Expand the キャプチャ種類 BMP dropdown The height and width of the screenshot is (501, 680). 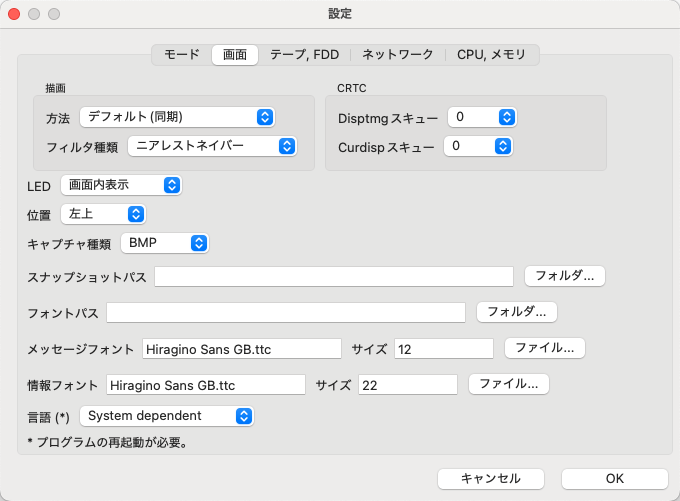tap(165, 243)
